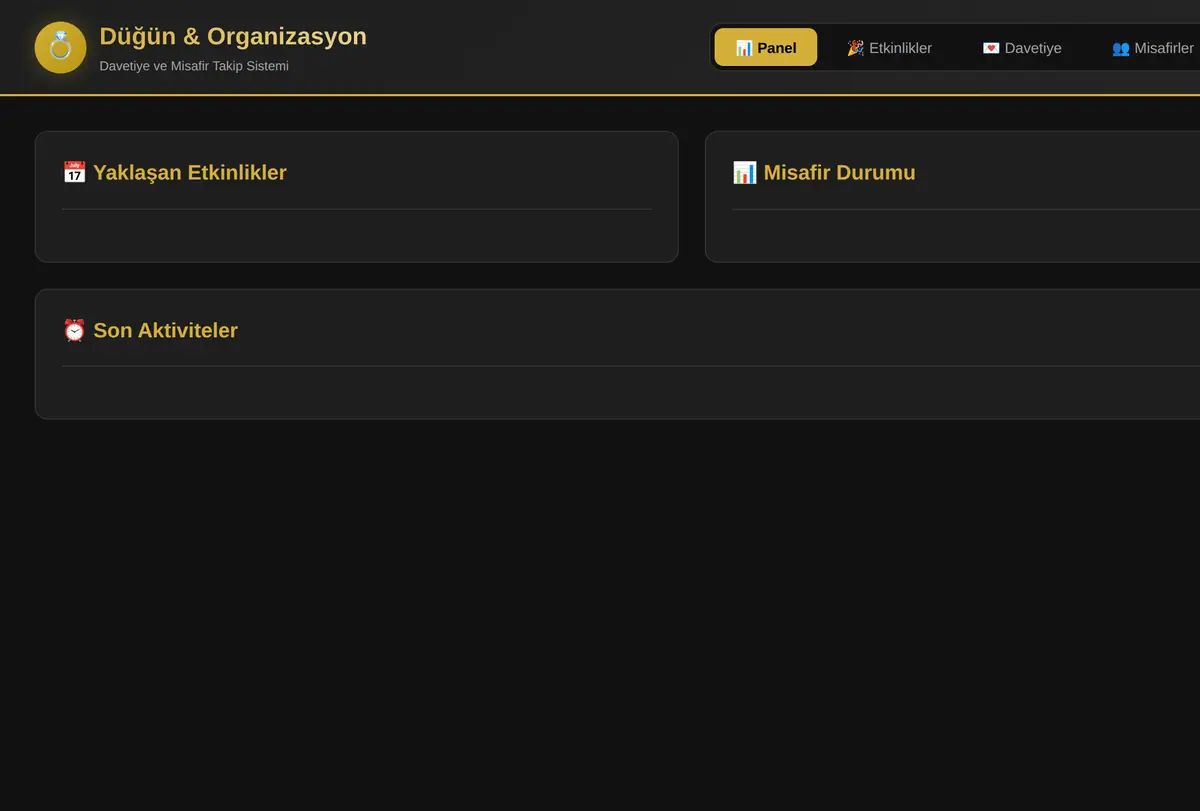Switch to the Etkinlikler tab
This screenshot has width=1200, height=811.
(889, 47)
